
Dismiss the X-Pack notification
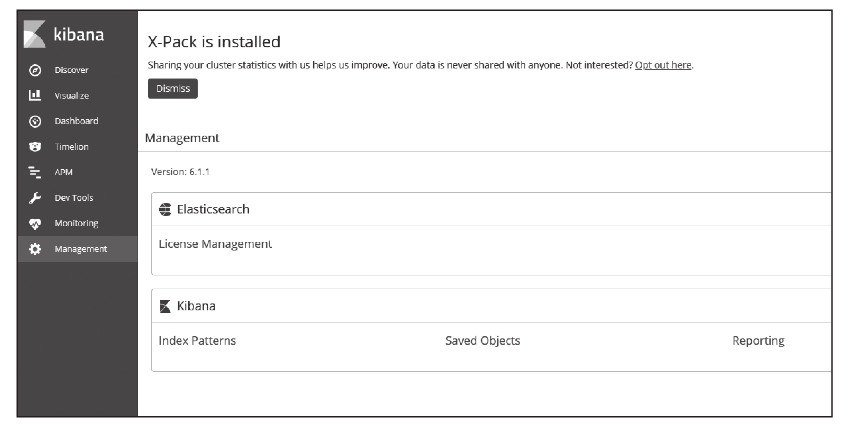[x=173, y=89]
